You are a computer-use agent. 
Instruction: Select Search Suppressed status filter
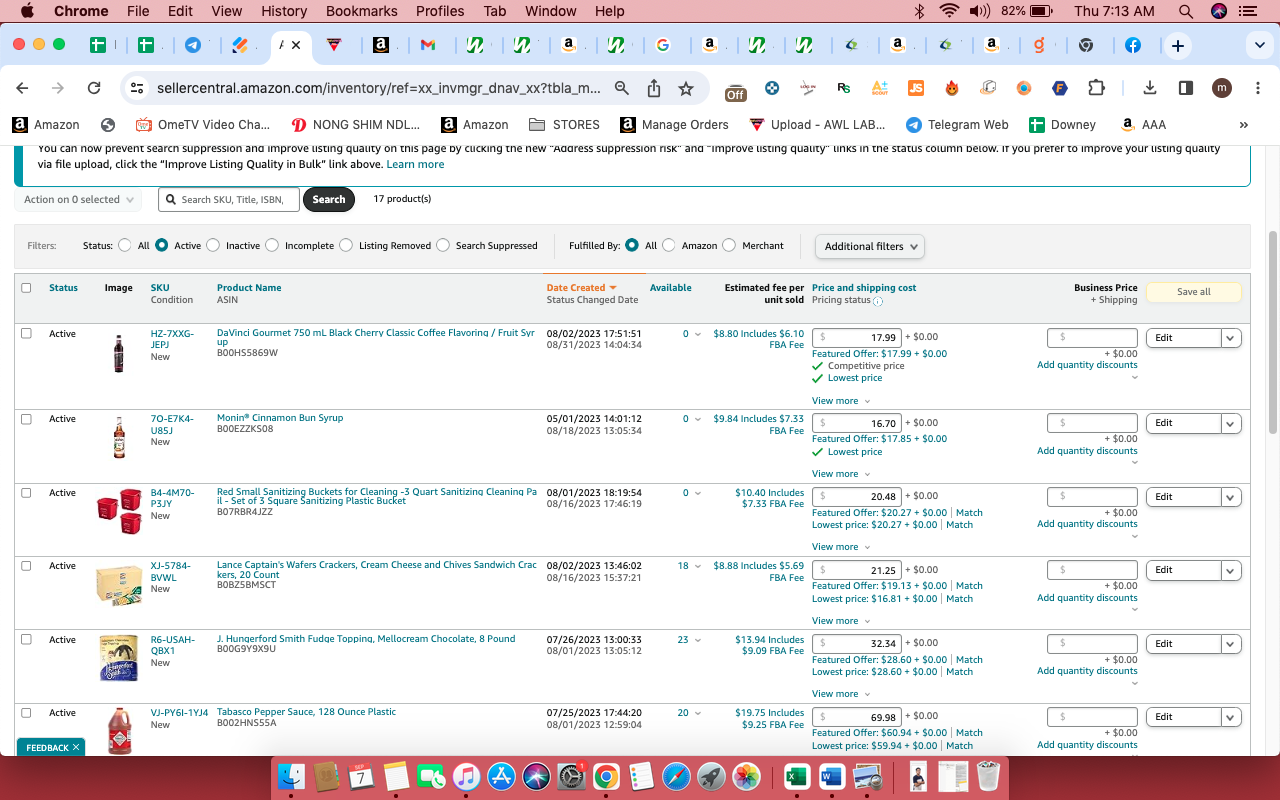443,245
